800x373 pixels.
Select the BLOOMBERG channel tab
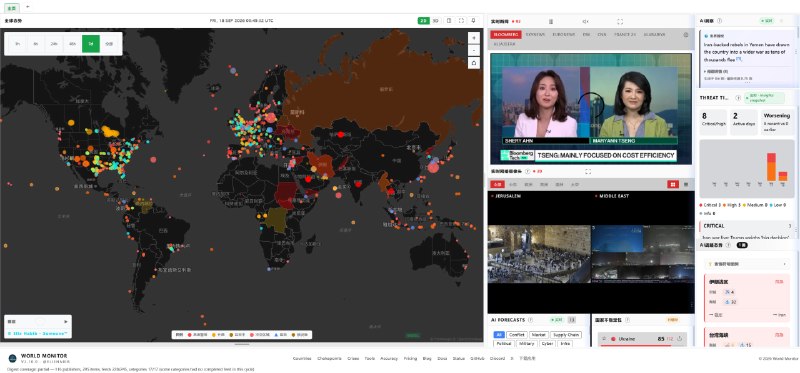click(x=506, y=35)
